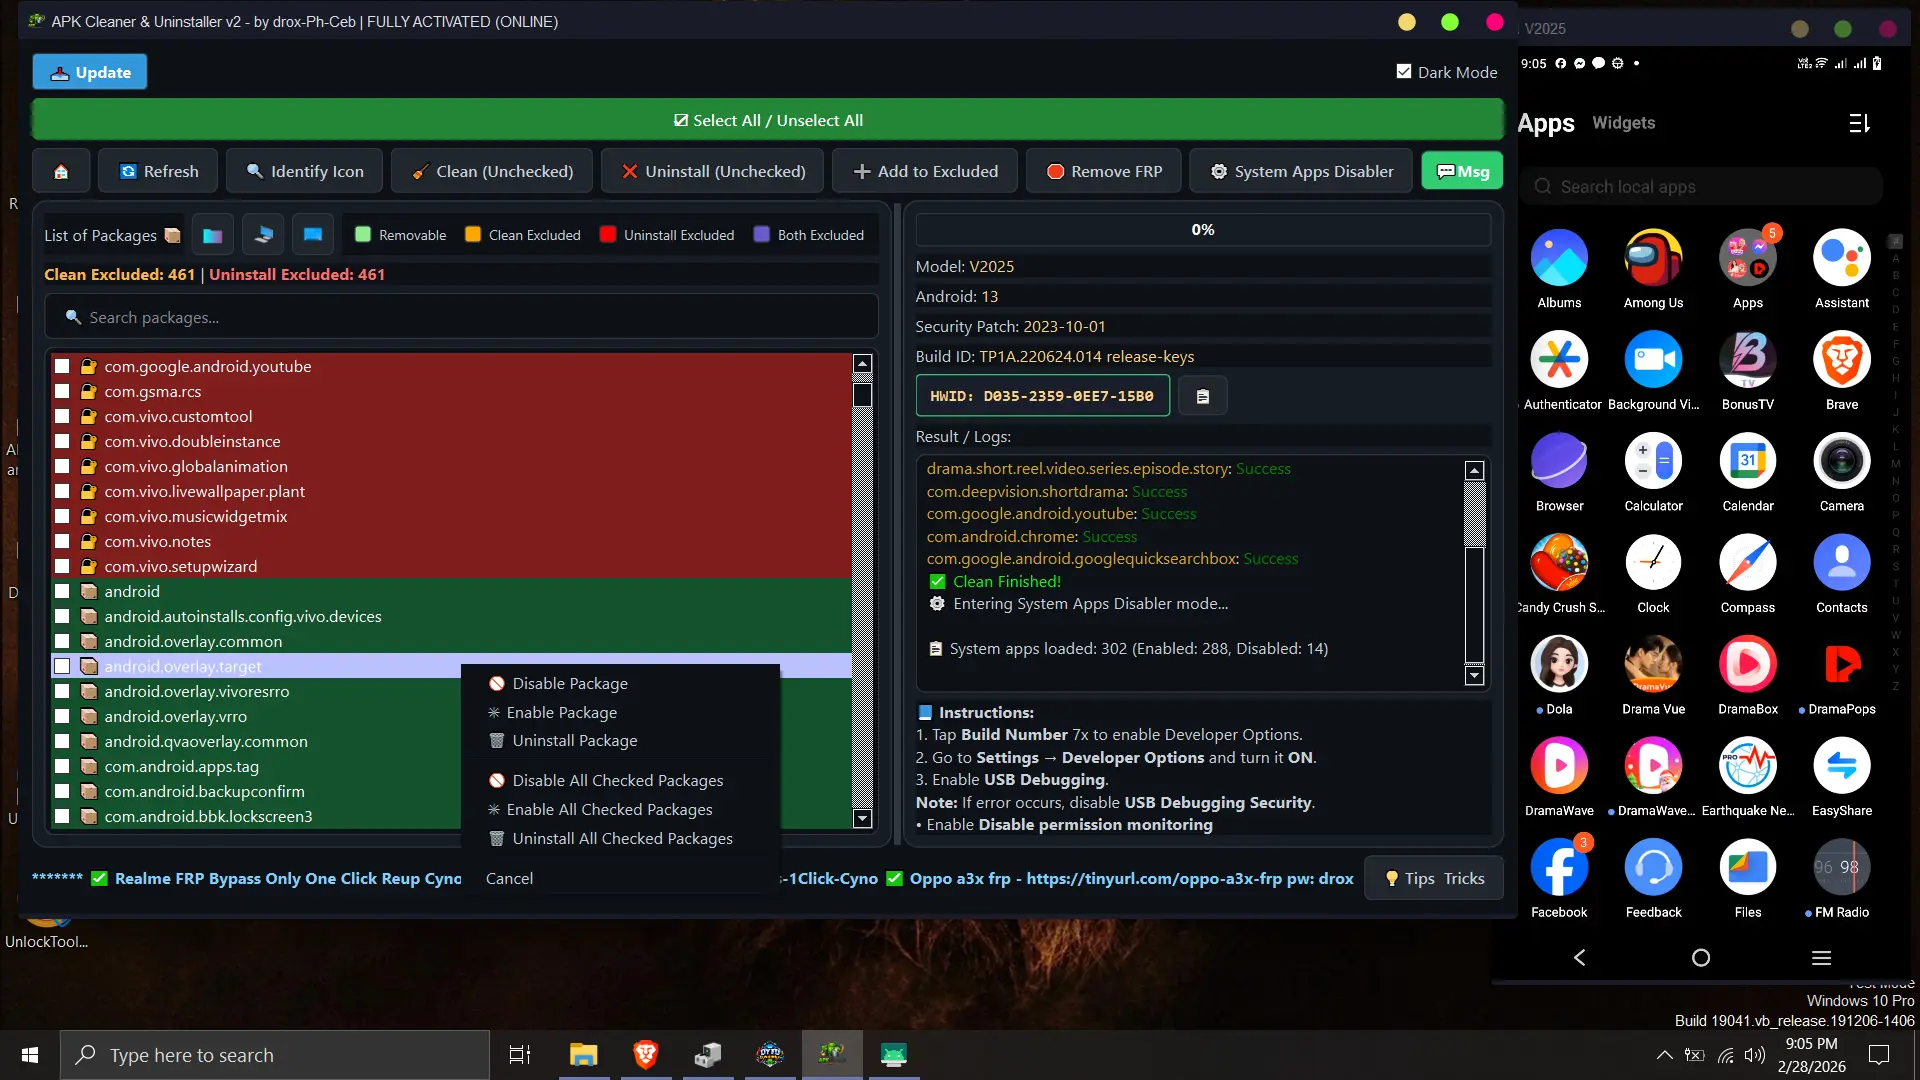Click the Clean Excluded color swatch
1920x1080 pixels.
(473, 234)
